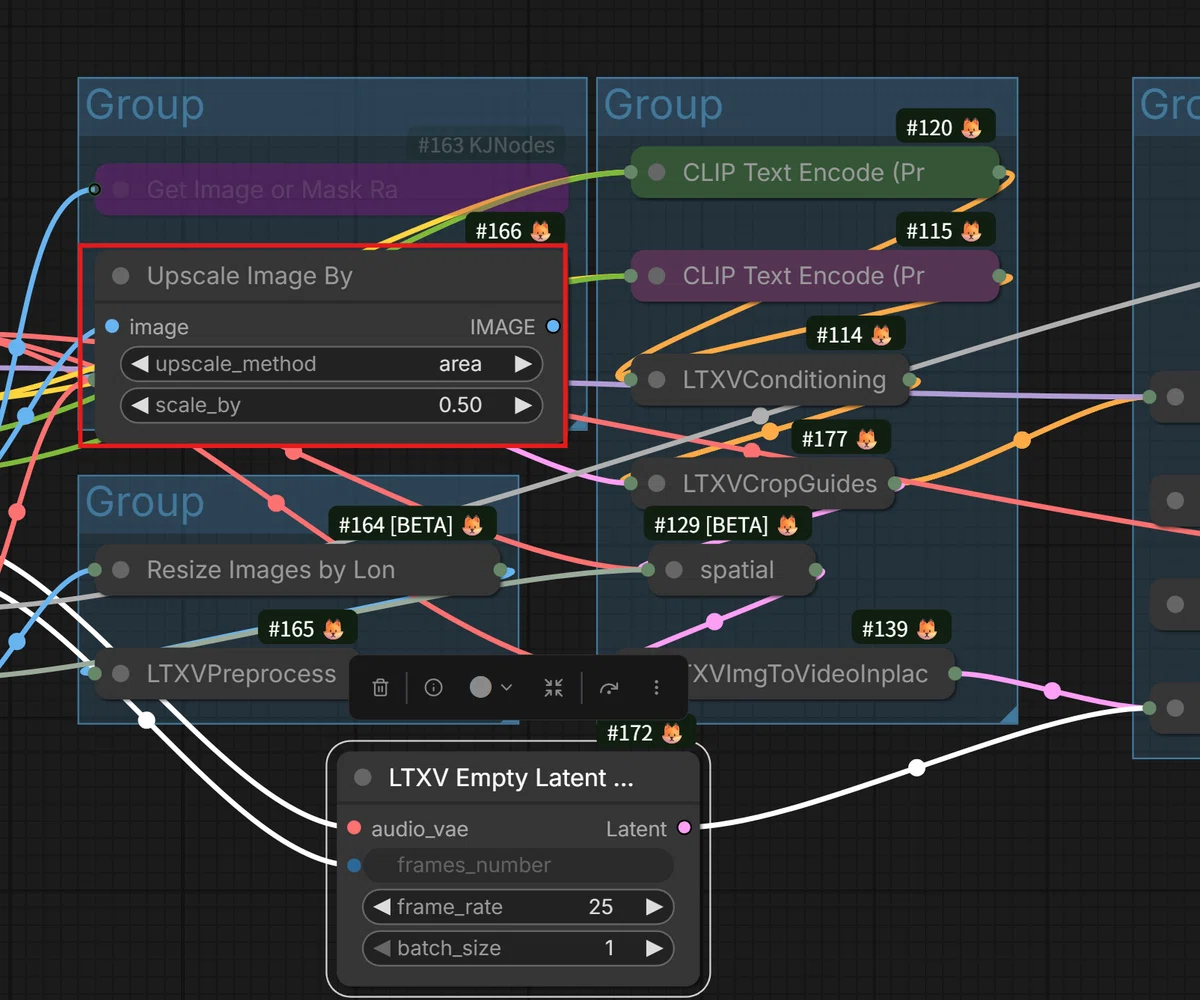Click input socket of Resize Images node

[95, 570]
